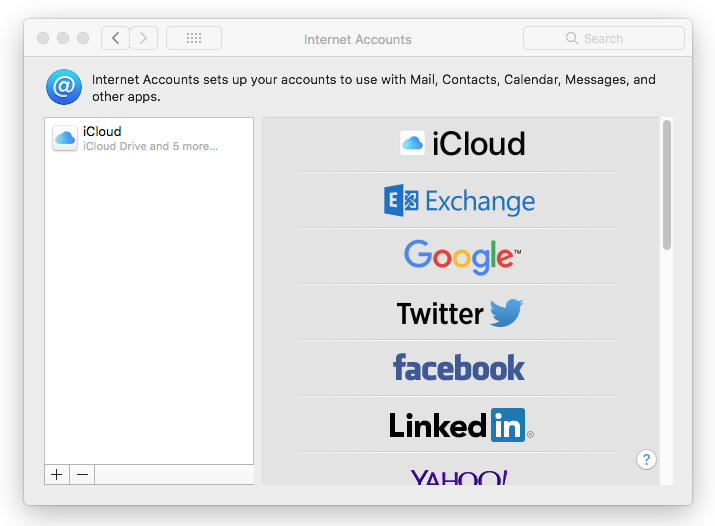This screenshot has width=715, height=526.
Task: Click the iCloud cloud icon in sidebar
Action: point(65,138)
